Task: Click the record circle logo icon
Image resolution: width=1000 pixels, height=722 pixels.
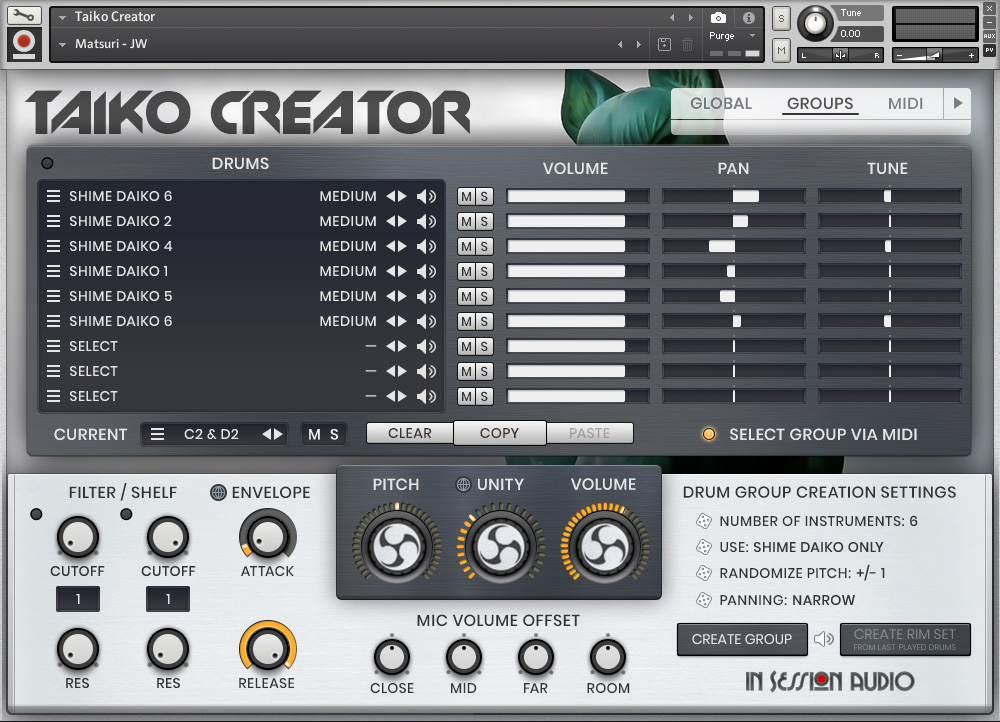Action: pyautogui.click(x=24, y=43)
